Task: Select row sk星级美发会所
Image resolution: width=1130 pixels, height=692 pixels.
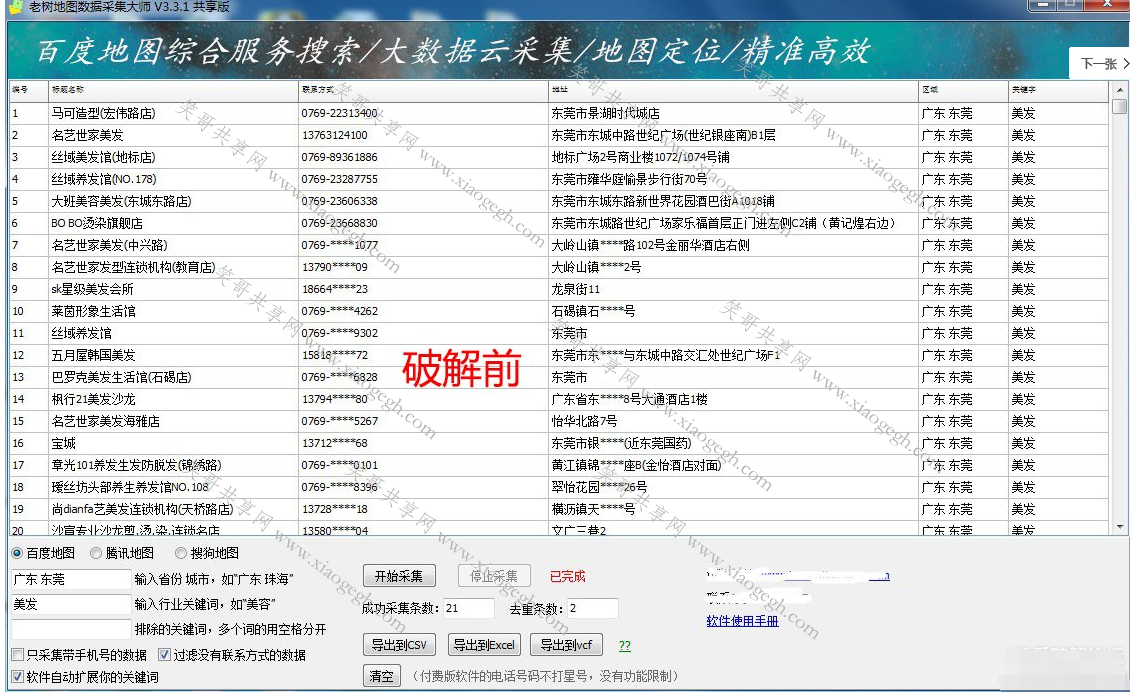Action: click(559, 289)
